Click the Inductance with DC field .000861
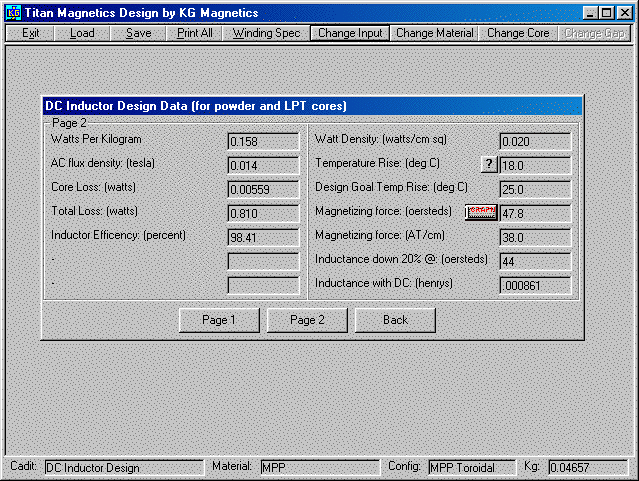This screenshot has width=639, height=481. (535, 285)
